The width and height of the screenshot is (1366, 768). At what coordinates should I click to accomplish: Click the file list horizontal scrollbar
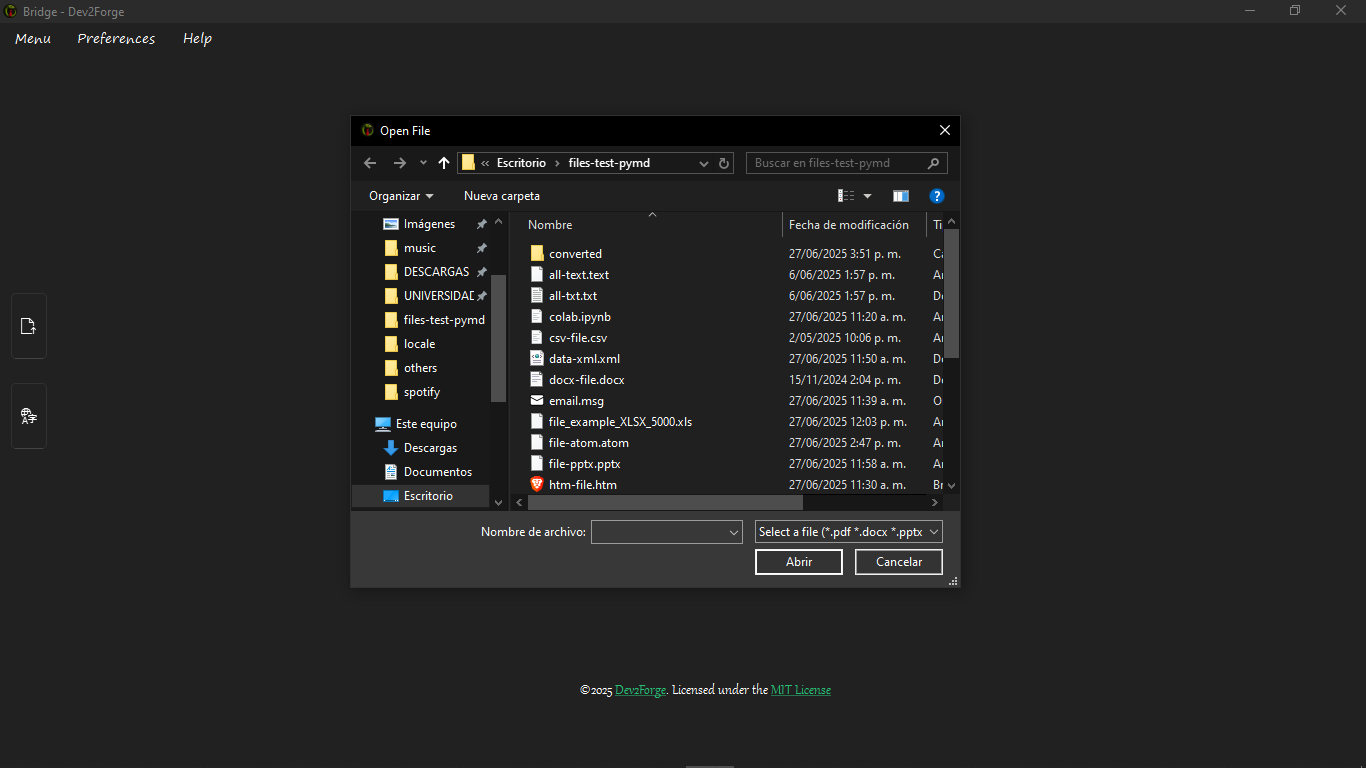coord(665,502)
